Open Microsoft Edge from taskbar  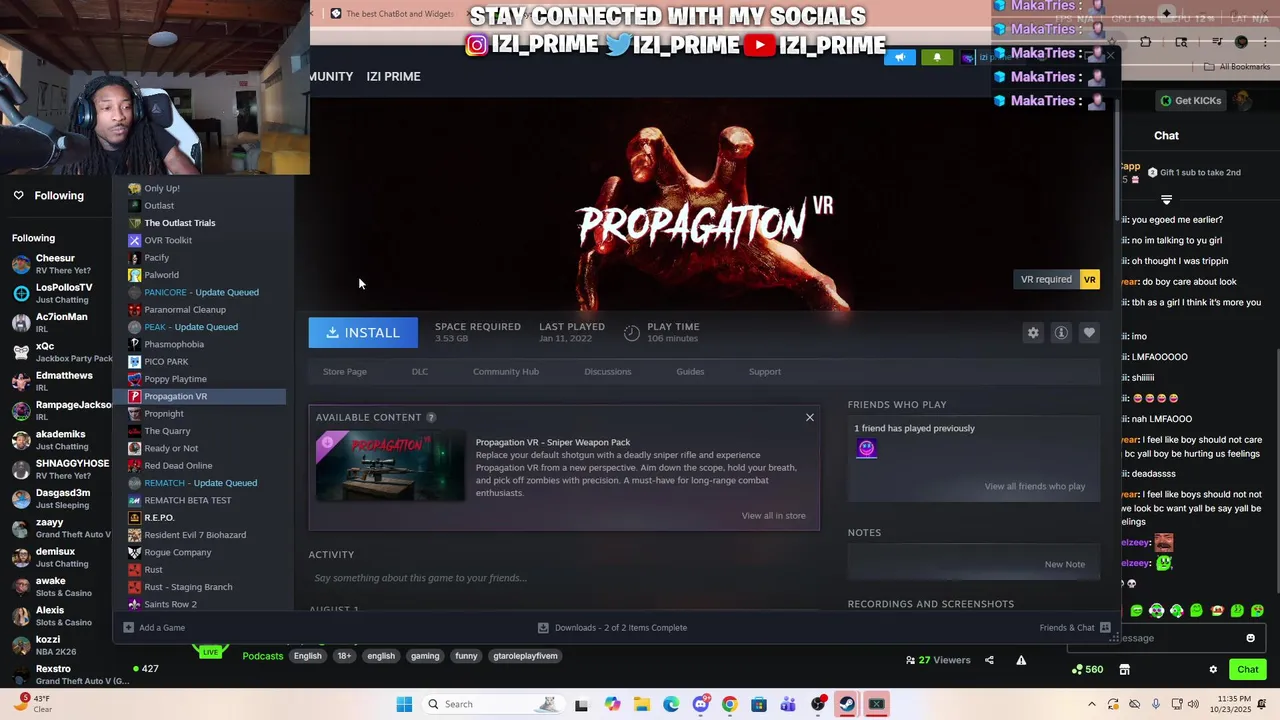(x=671, y=704)
